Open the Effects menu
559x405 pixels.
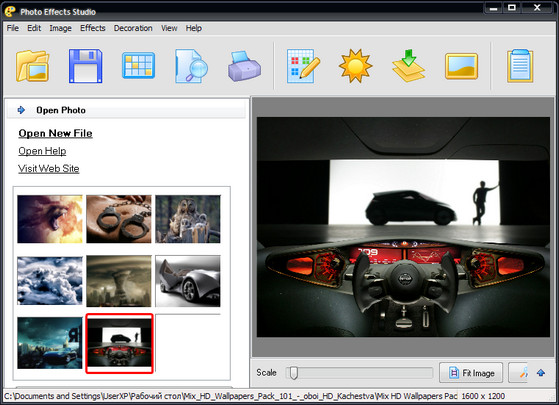(93, 28)
